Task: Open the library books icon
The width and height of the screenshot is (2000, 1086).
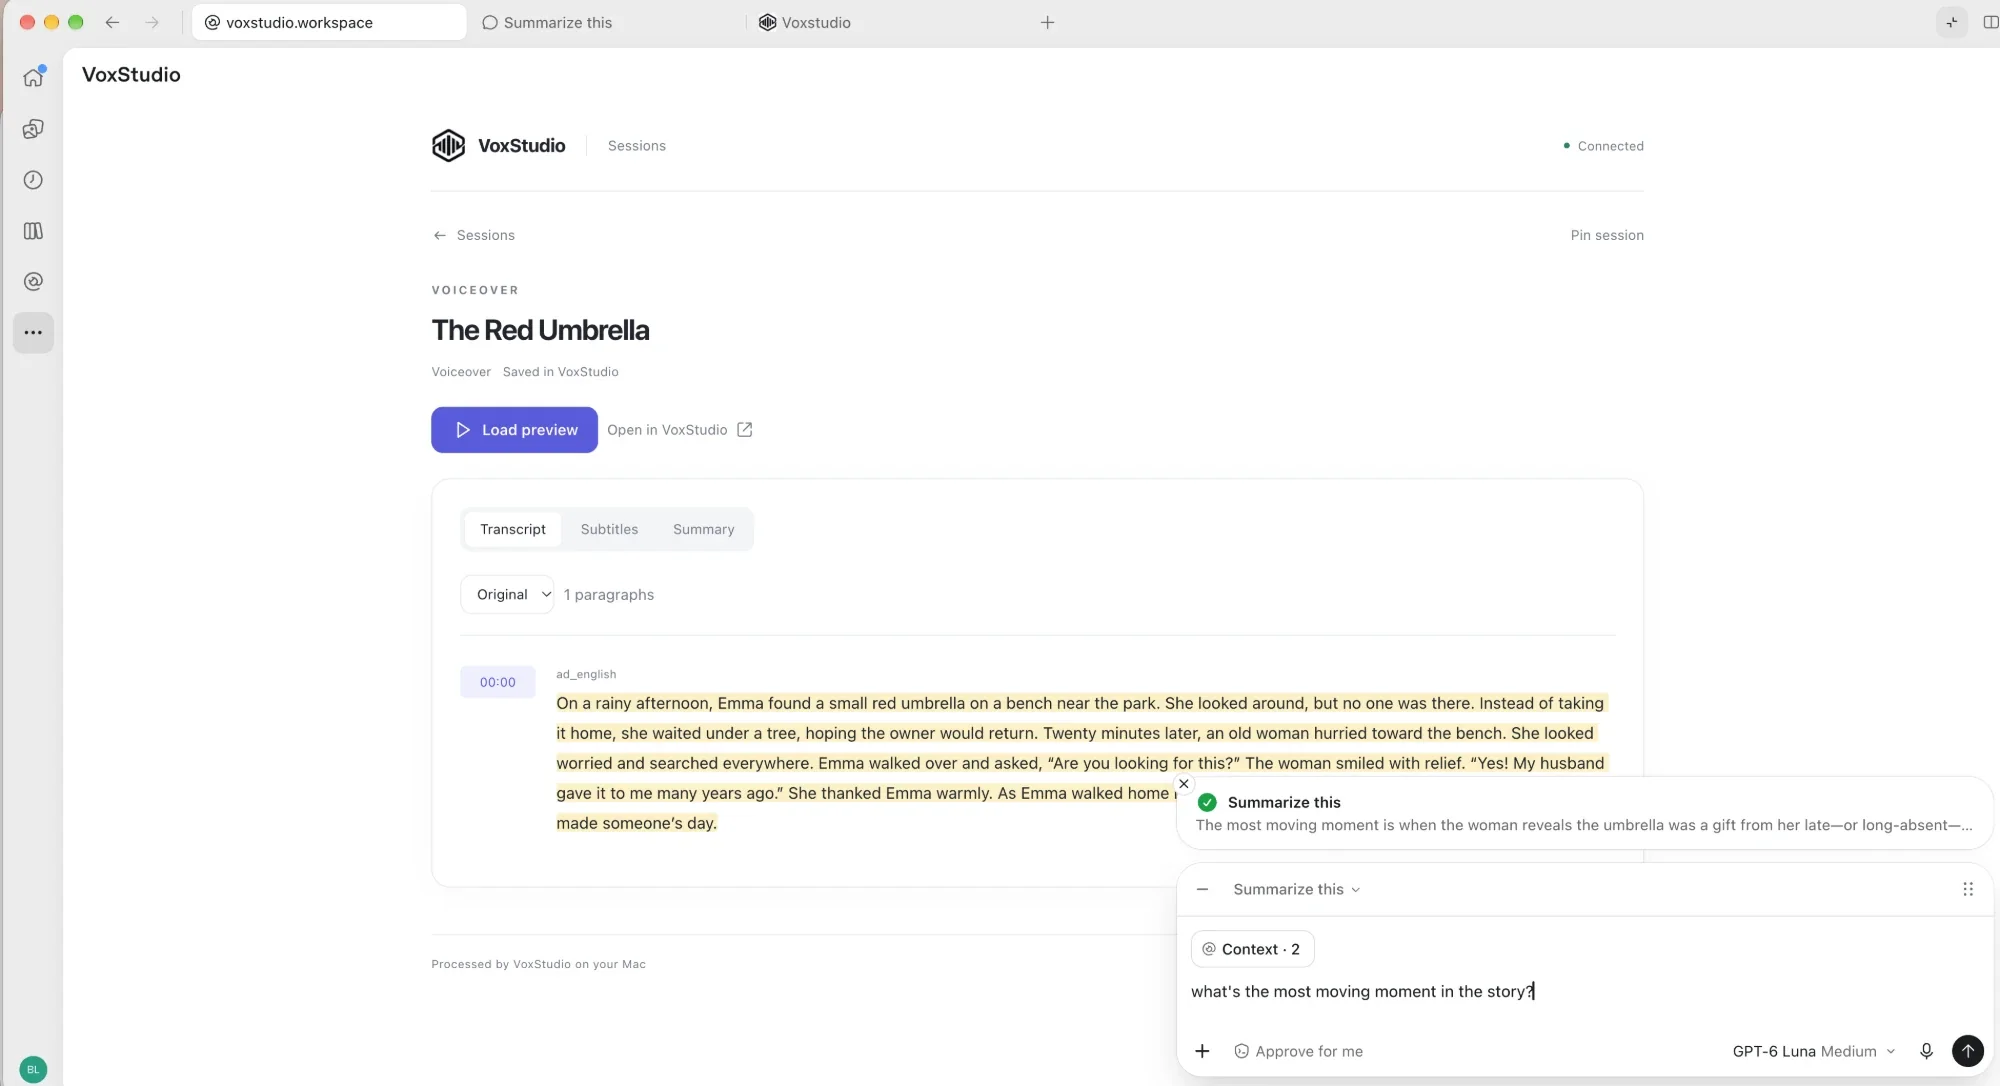Action: (33, 231)
